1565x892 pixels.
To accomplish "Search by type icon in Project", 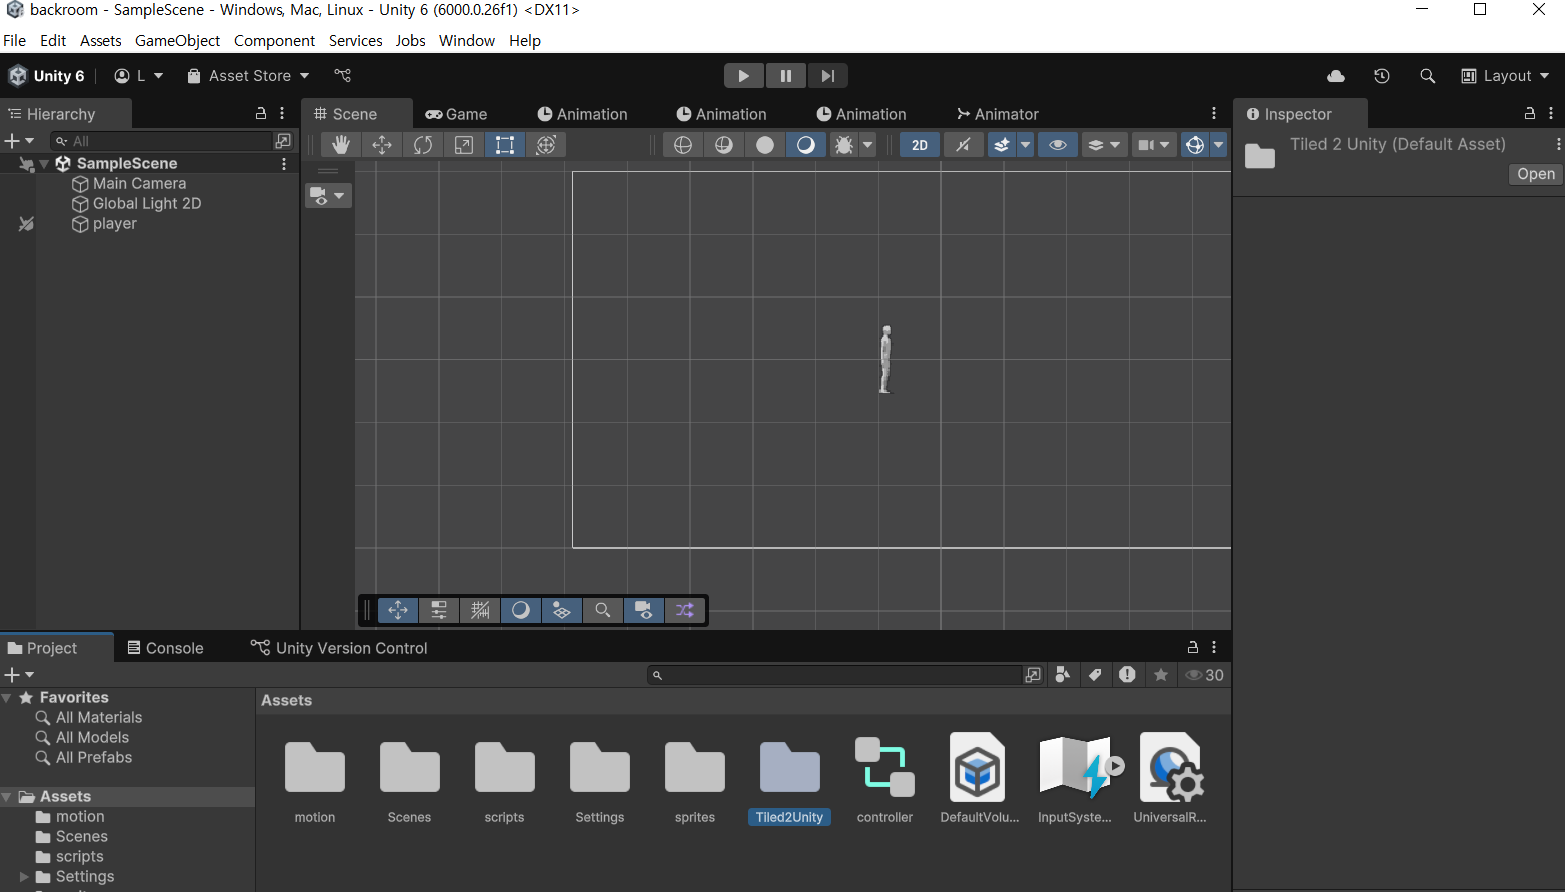I will click(1063, 675).
